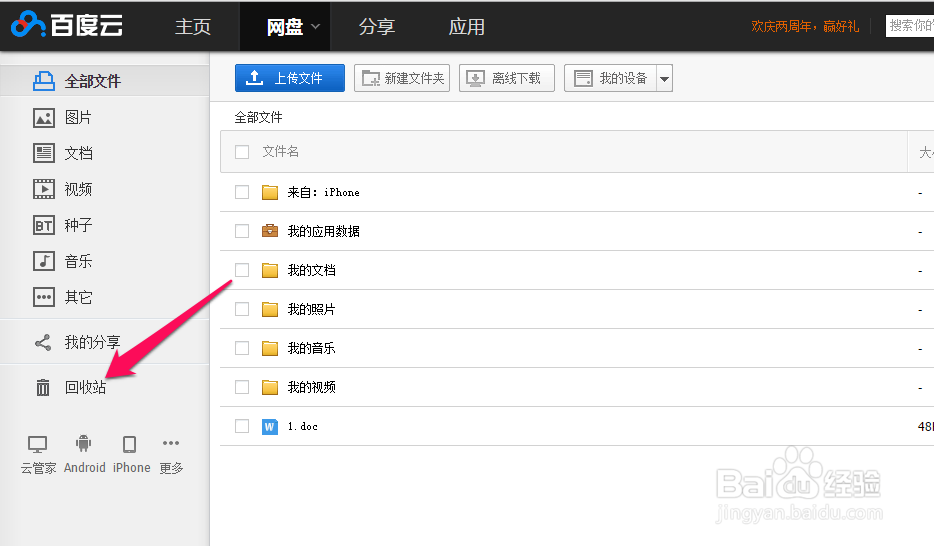
Task: Select 我的分享 label in the sidebar
Action: pyautogui.click(x=92, y=342)
